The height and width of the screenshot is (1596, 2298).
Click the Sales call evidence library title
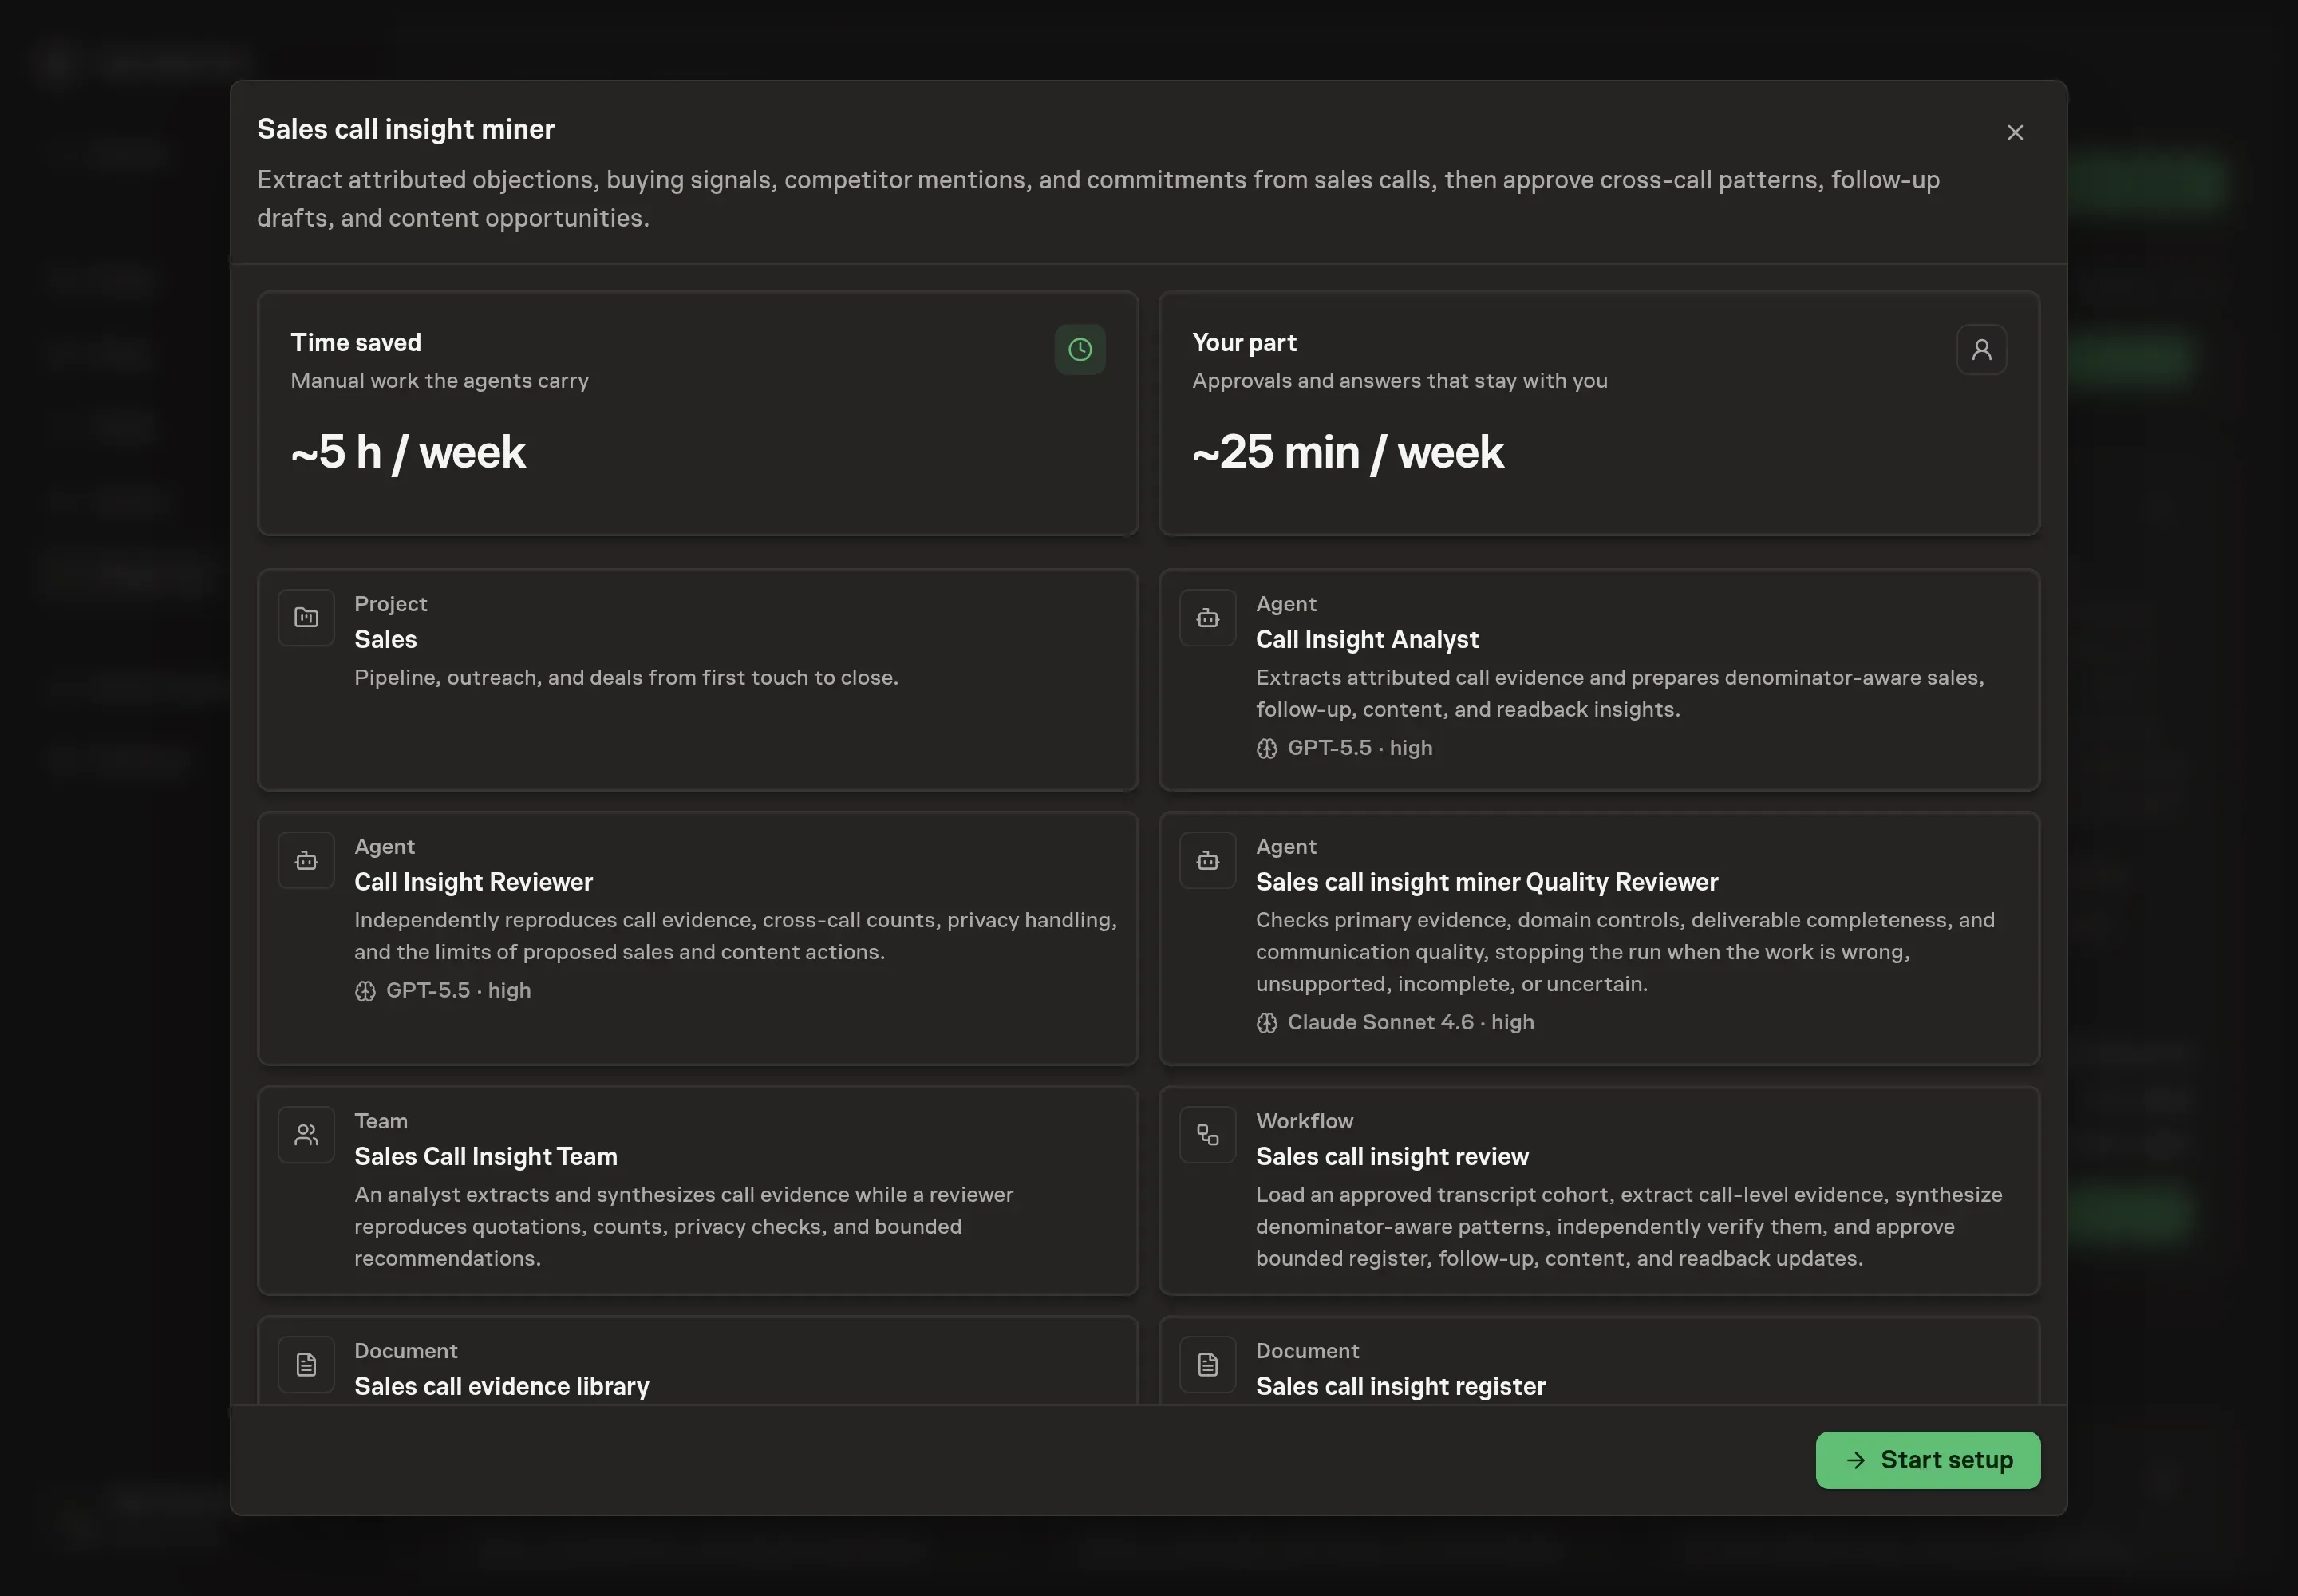pos(502,1387)
